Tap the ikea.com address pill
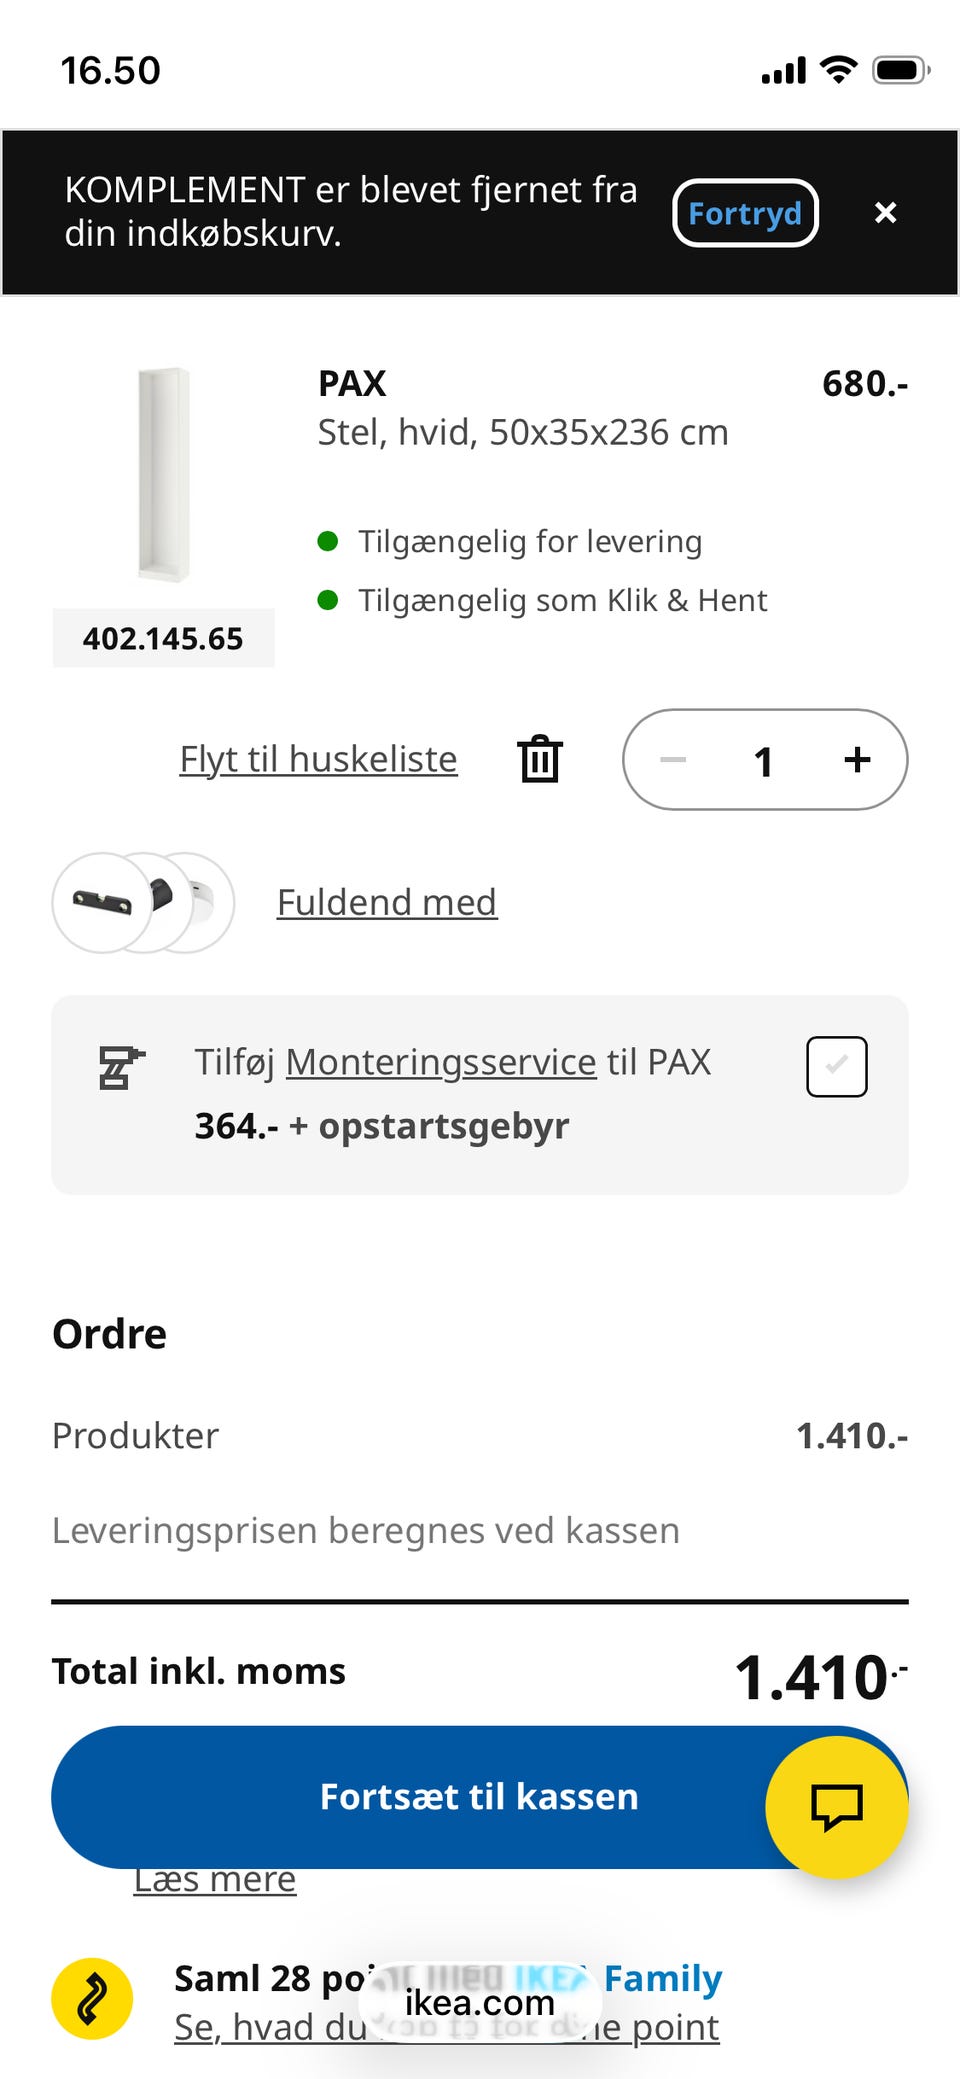Image resolution: width=960 pixels, height=2079 pixels. pyautogui.click(x=480, y=2002)
